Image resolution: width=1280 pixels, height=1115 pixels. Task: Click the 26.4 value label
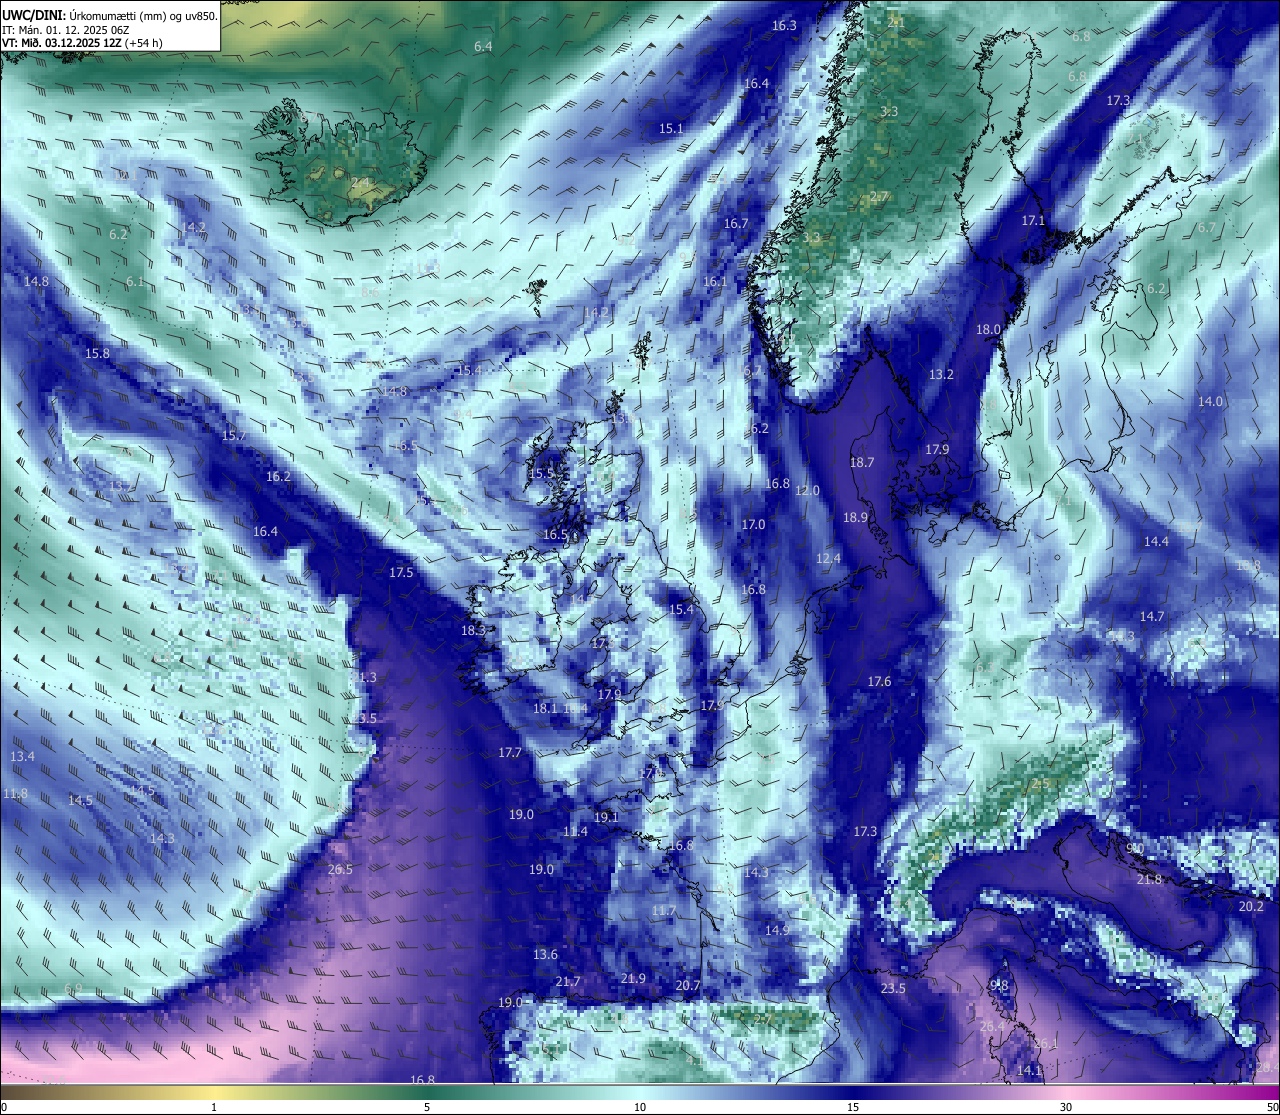click(x=992, y=1027)
